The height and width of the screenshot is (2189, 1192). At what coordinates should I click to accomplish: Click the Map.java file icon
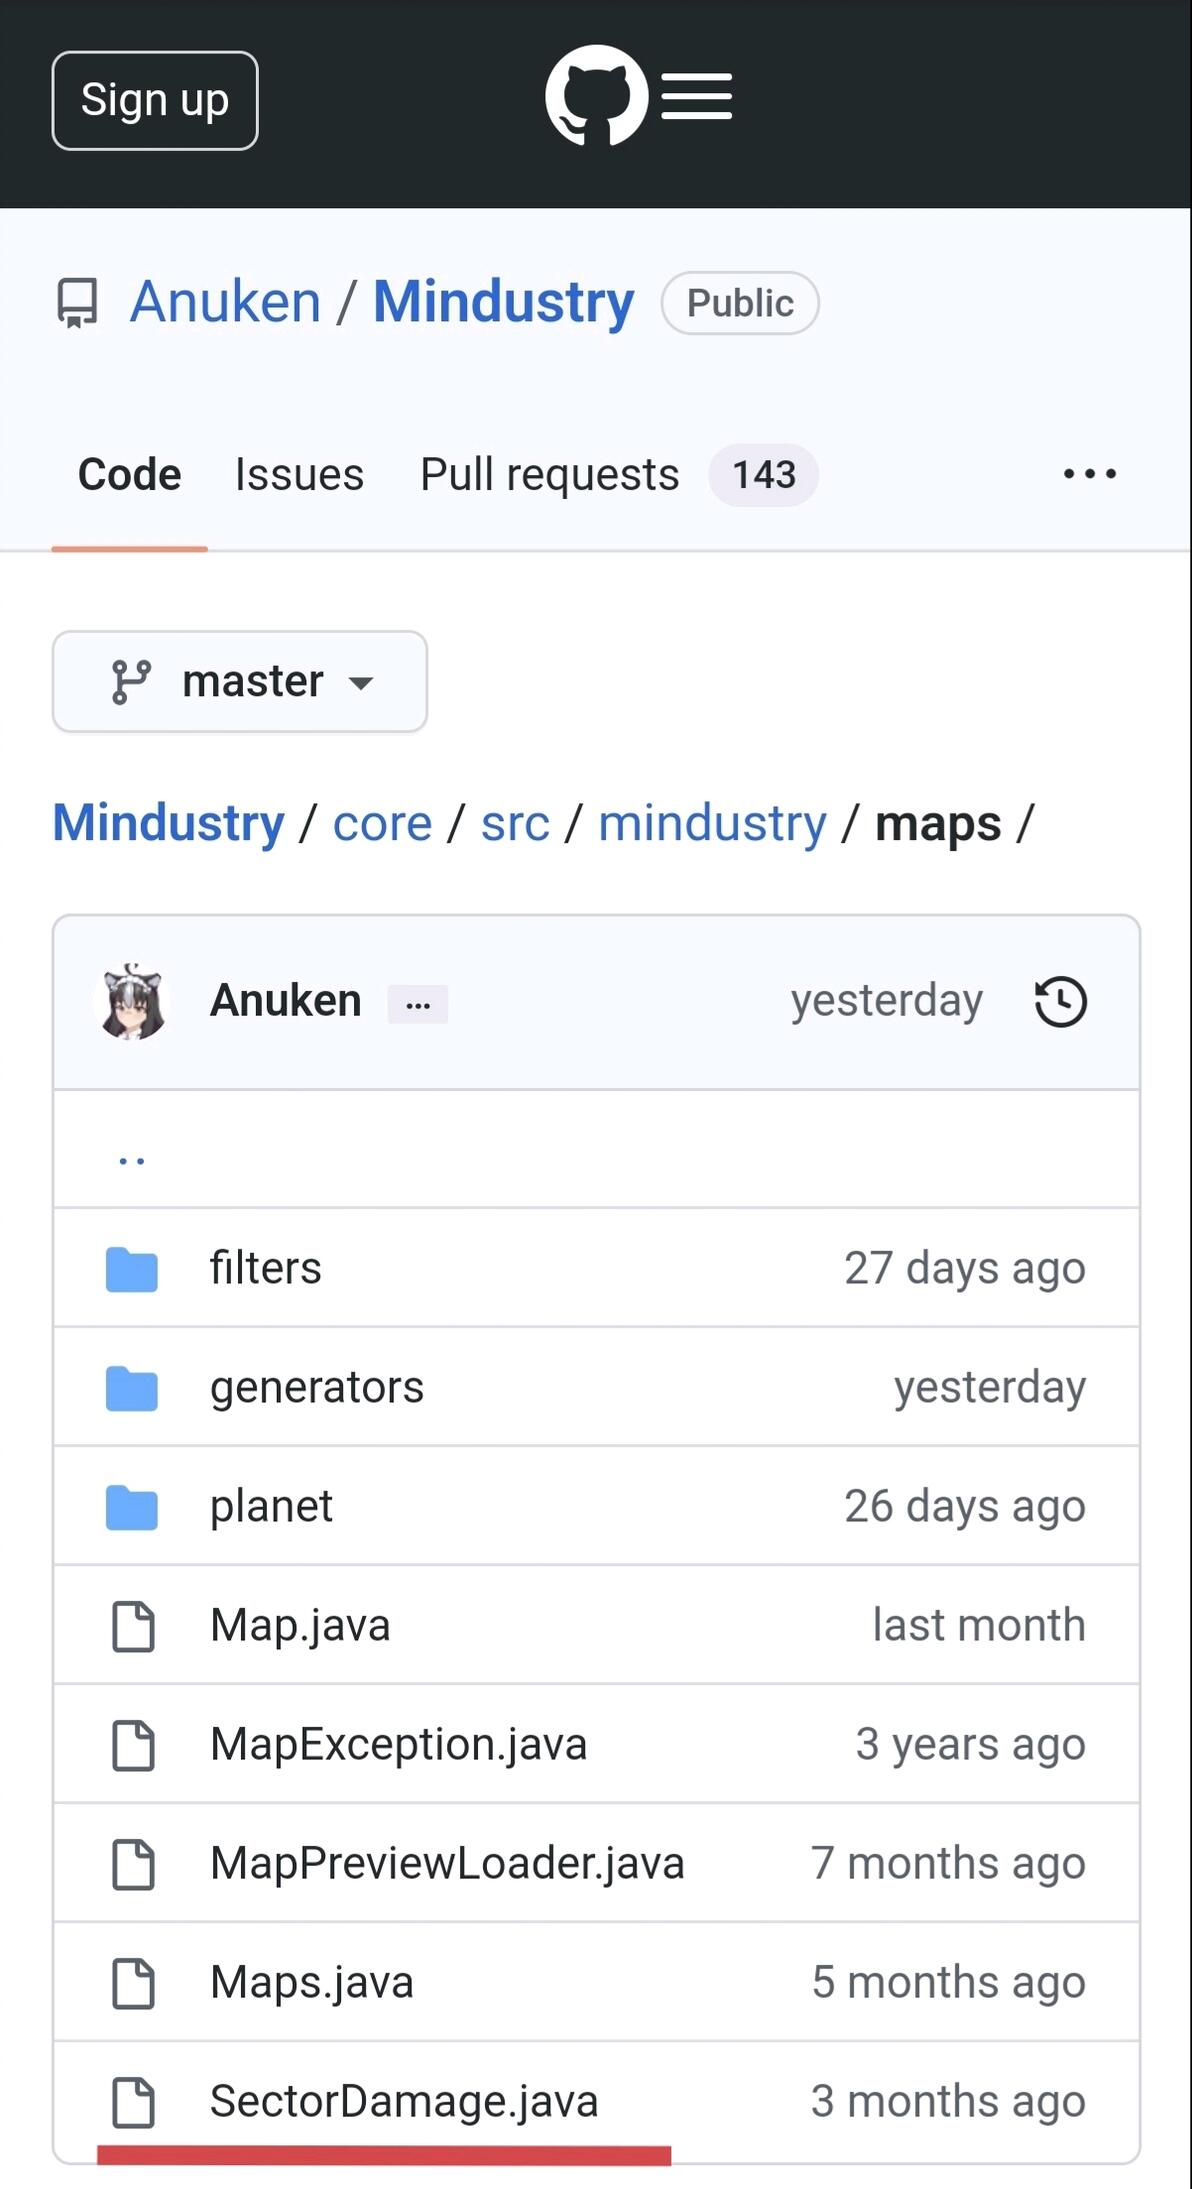point(133,1626)
